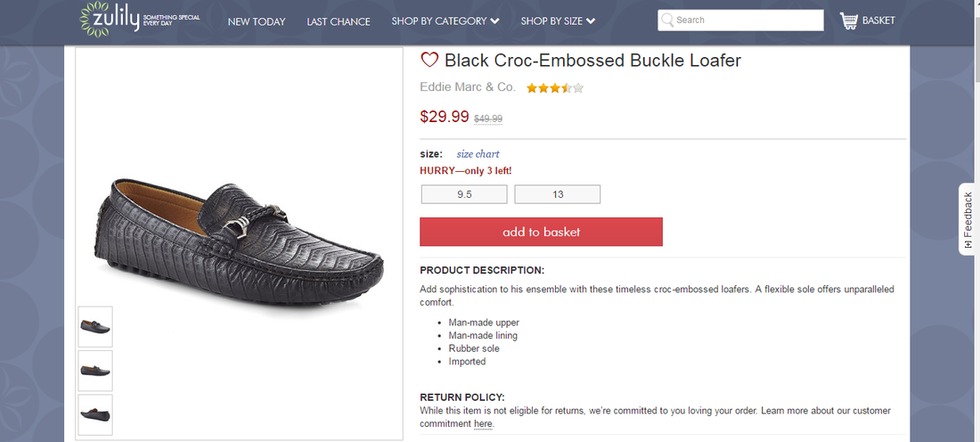Click the Eddie Marc & Co. brand name

(468, 87)
